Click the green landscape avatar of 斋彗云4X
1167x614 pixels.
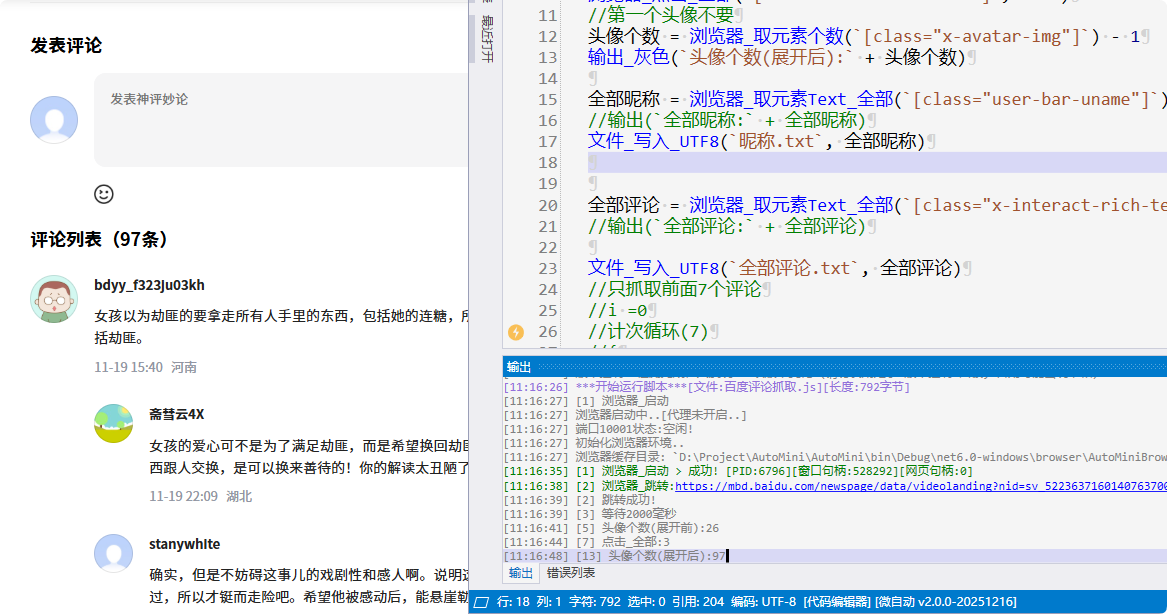point(113,423)
